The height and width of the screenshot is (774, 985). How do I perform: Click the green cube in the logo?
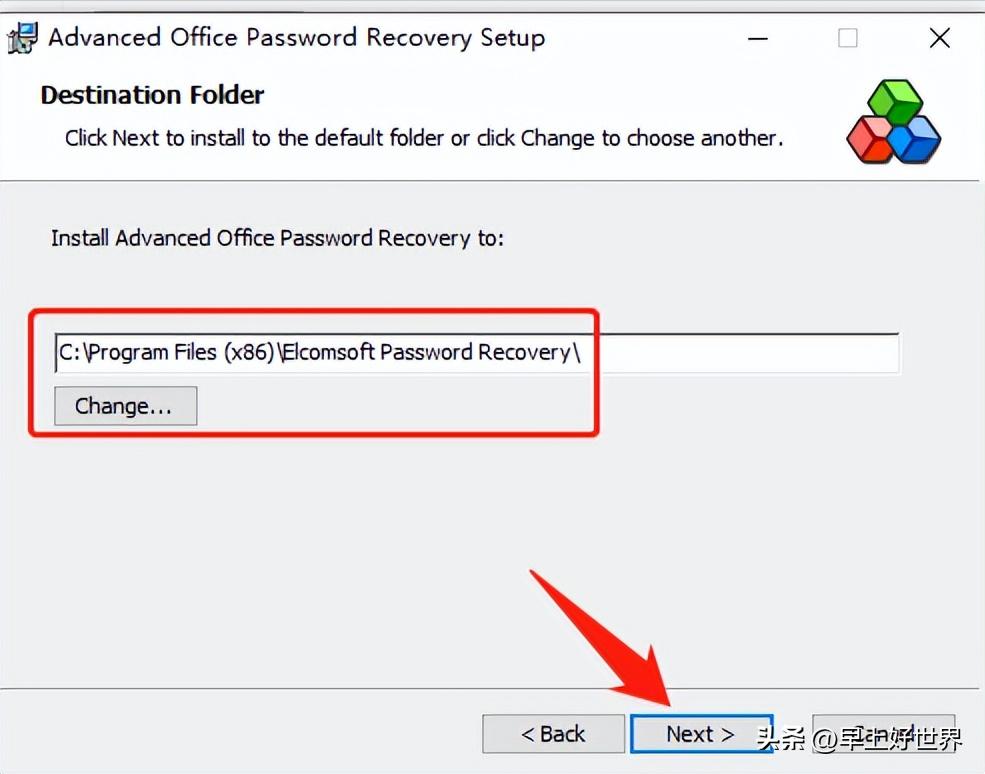[895, 101]
